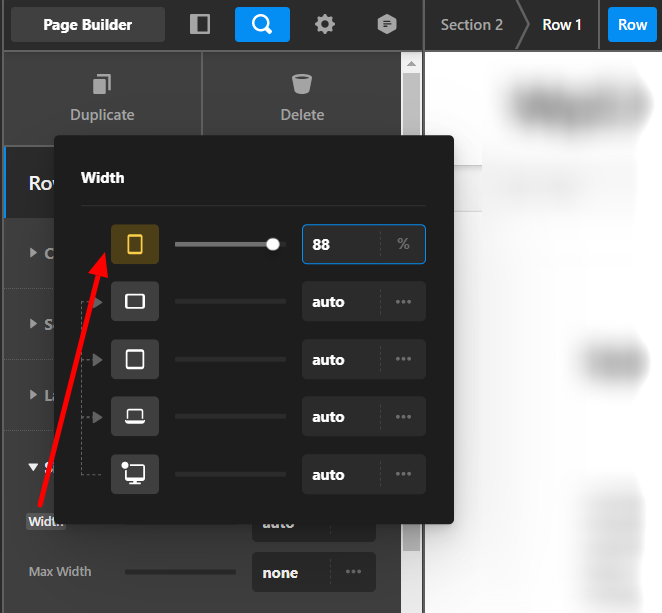This screenshot has width=662, height=613.
Task: Open the % unit selector for mobile width
Action: click(x=403, y=244)
